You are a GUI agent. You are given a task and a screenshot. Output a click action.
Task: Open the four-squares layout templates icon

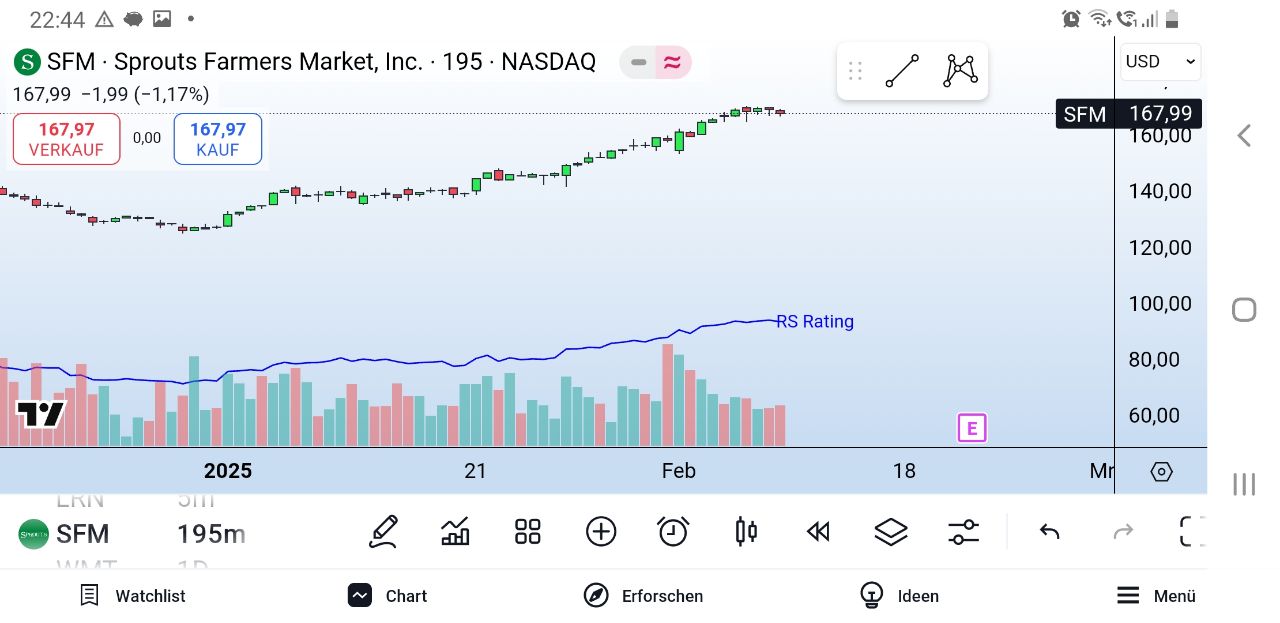527,531
